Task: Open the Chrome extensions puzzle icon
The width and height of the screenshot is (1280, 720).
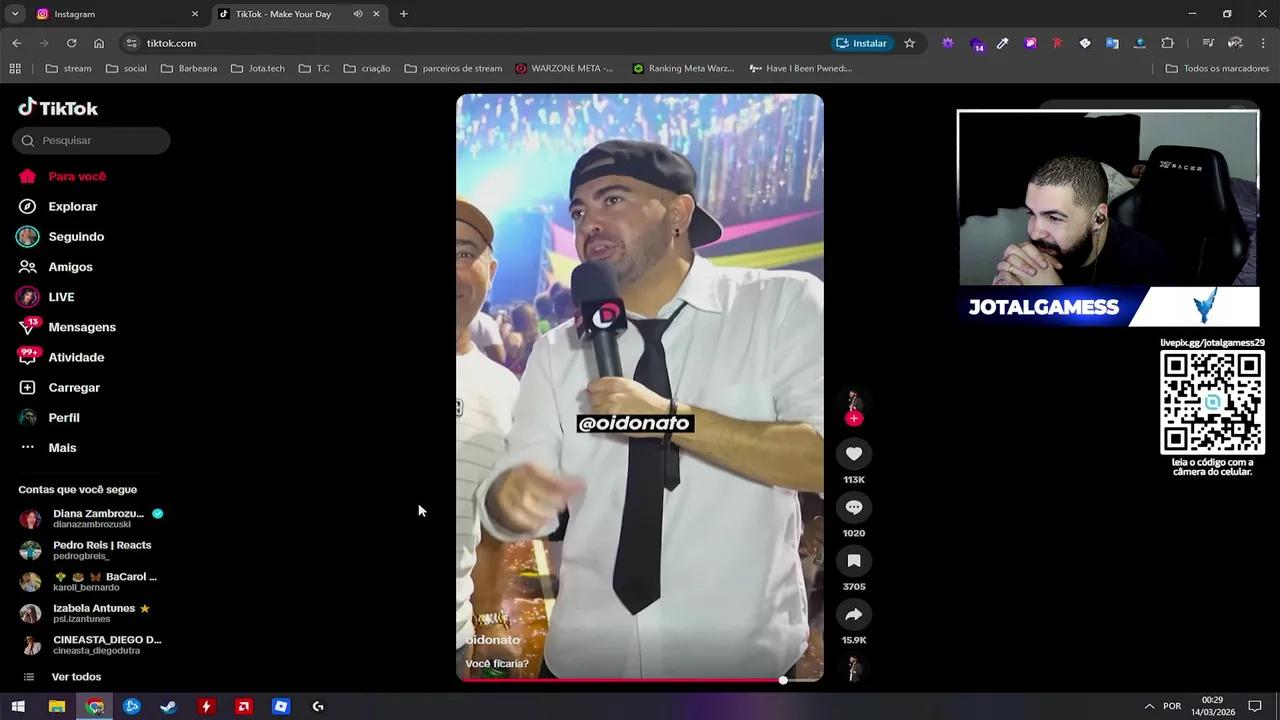Action: (1167, 43)
